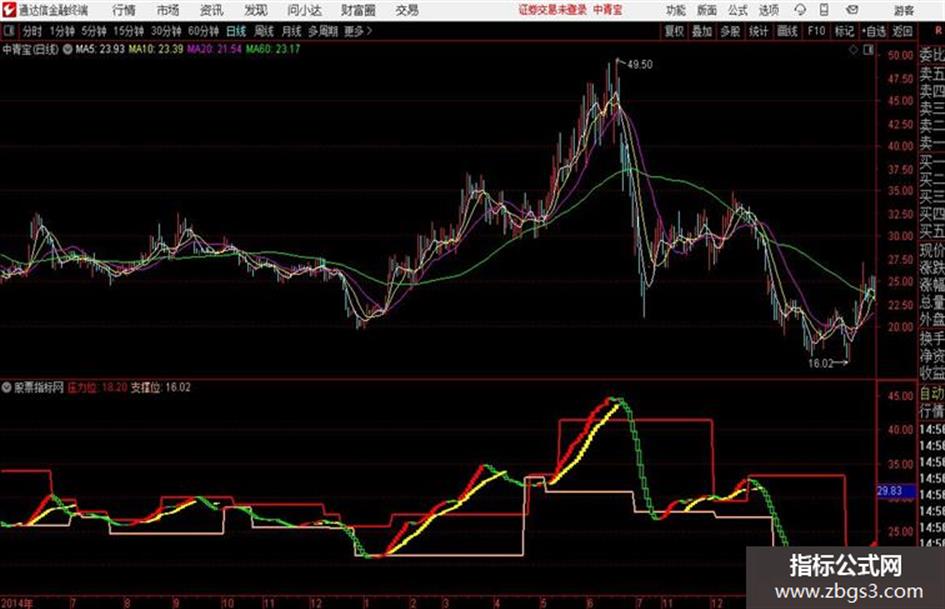The height and width of the screenshot is (609, 945).
Task: Switch to the 1分钟 period tab
Action: coord(61,31)
